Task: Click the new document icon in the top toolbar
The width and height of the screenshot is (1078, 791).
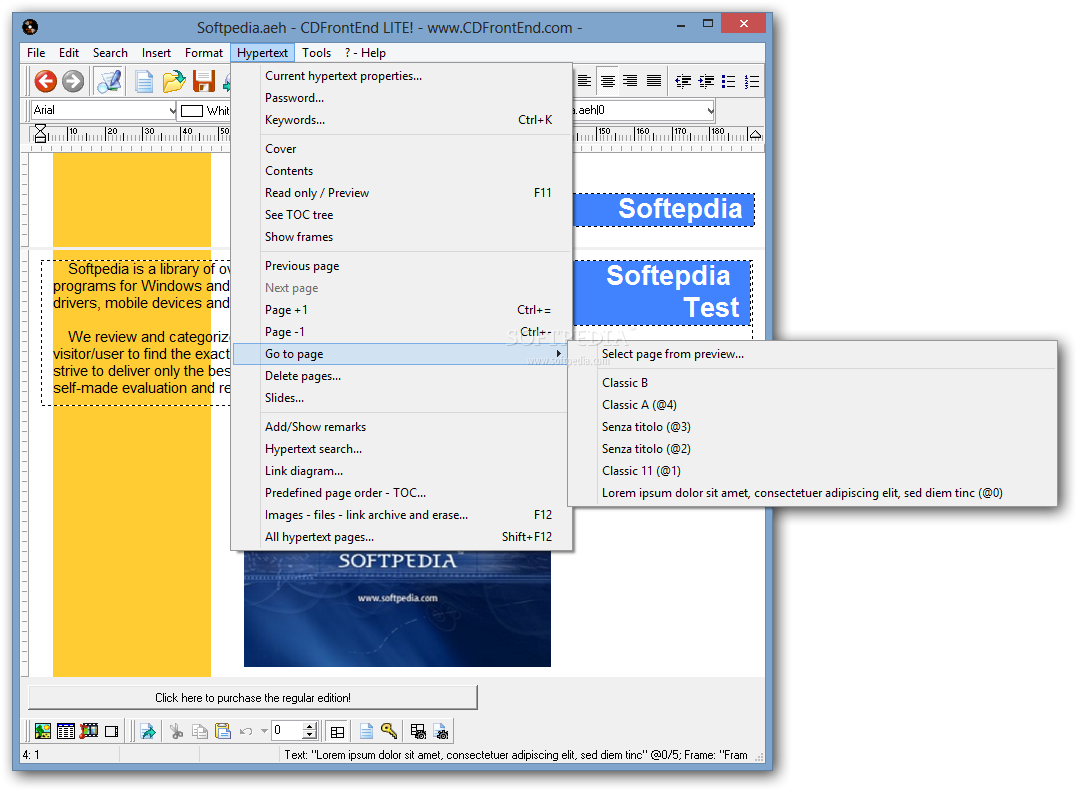Action: click(144, 81)
